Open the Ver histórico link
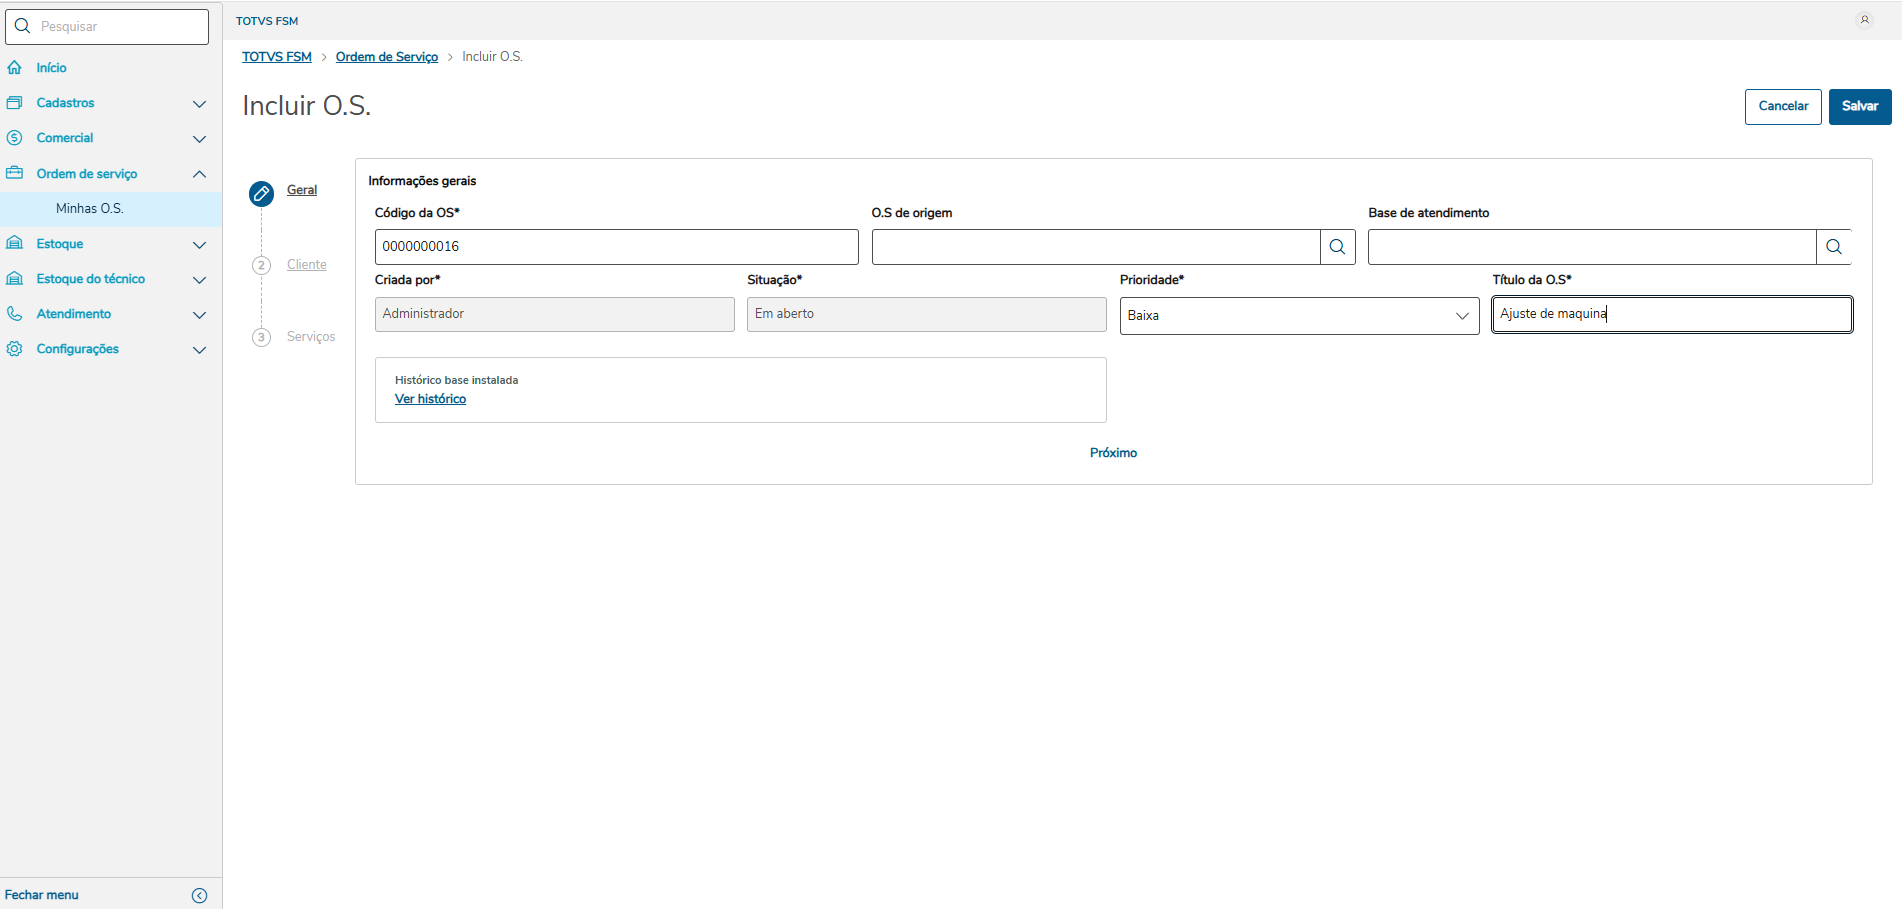This screenshot has height=909, width=1902. tap(430, 399)
